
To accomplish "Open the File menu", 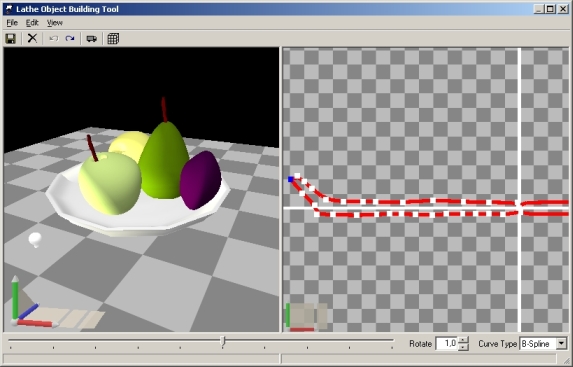I will pyautogui.click(x=12, y=23).
